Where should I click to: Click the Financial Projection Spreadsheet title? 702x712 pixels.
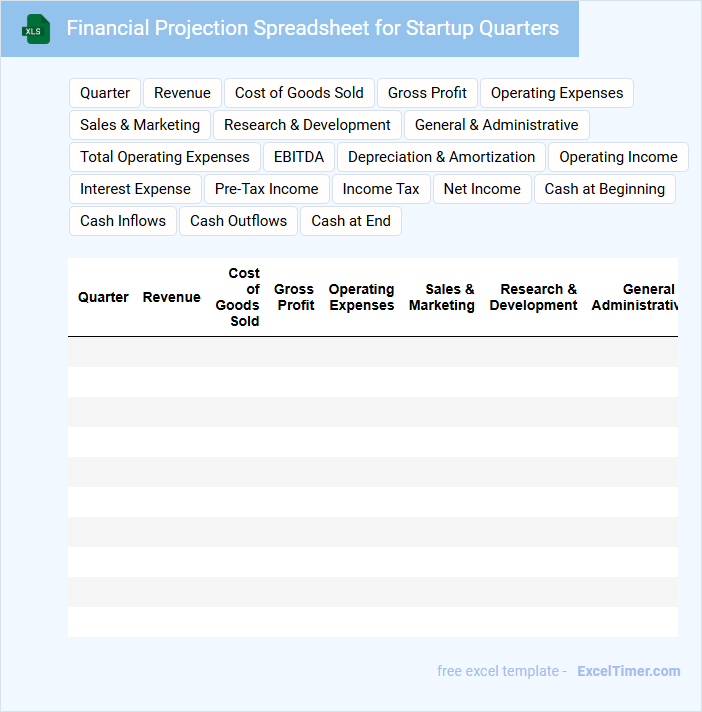[x=312, y=28]
